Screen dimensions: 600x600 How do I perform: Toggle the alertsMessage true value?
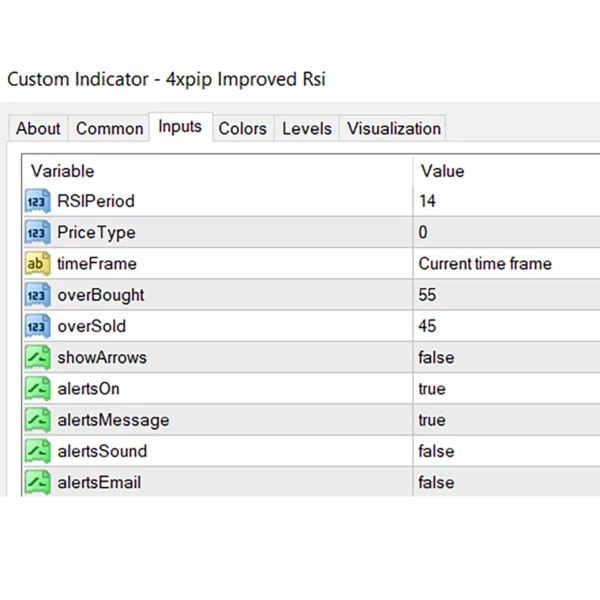tap(432, 420)
